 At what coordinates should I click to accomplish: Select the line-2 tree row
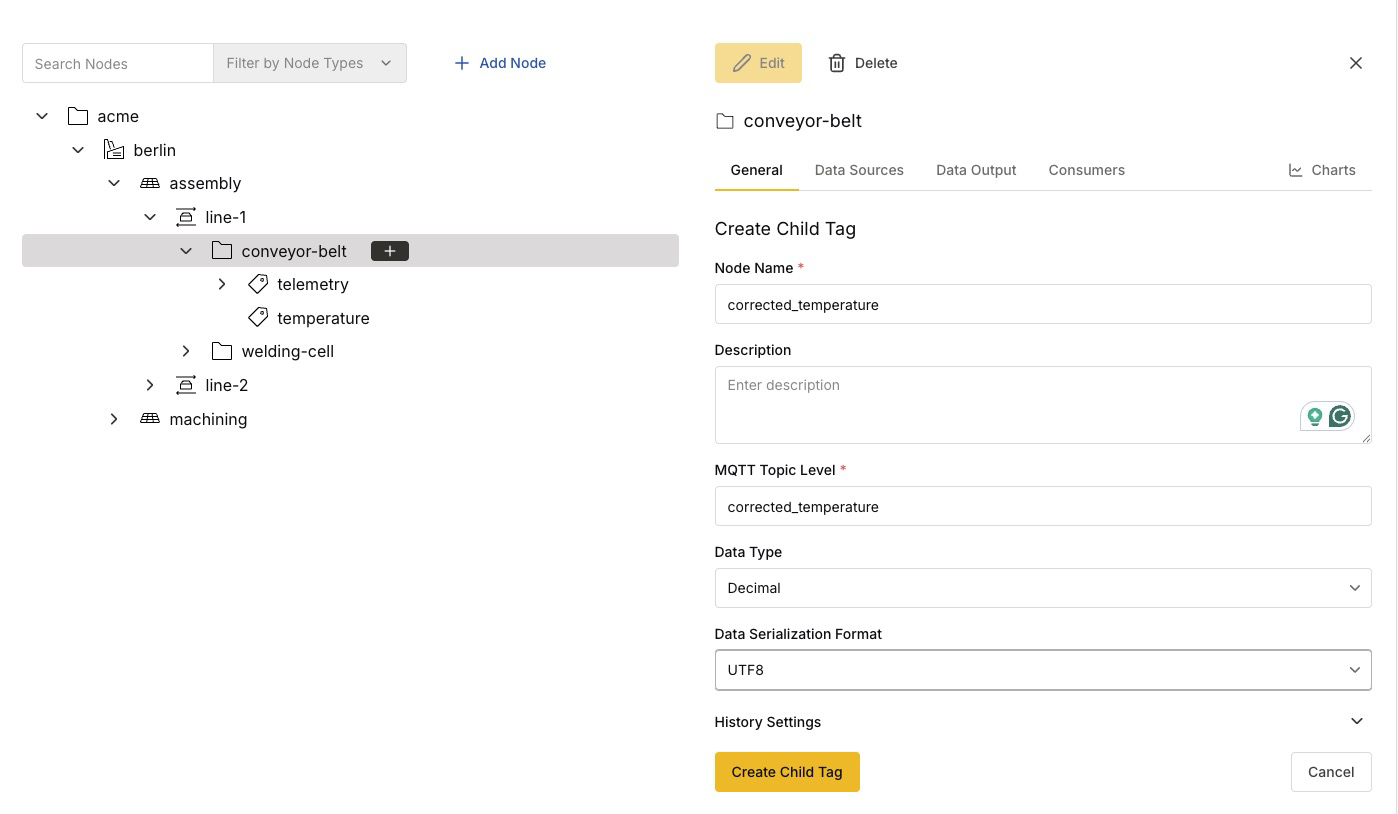point(350,385)
